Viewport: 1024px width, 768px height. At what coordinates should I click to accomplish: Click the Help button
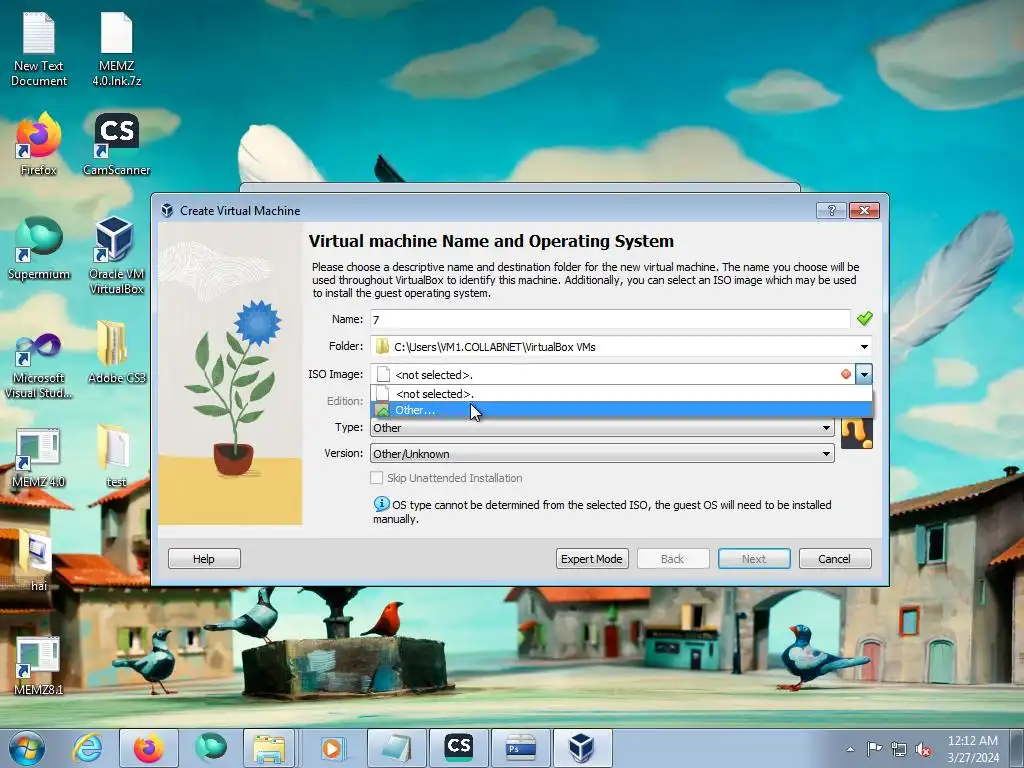[204, 559]
